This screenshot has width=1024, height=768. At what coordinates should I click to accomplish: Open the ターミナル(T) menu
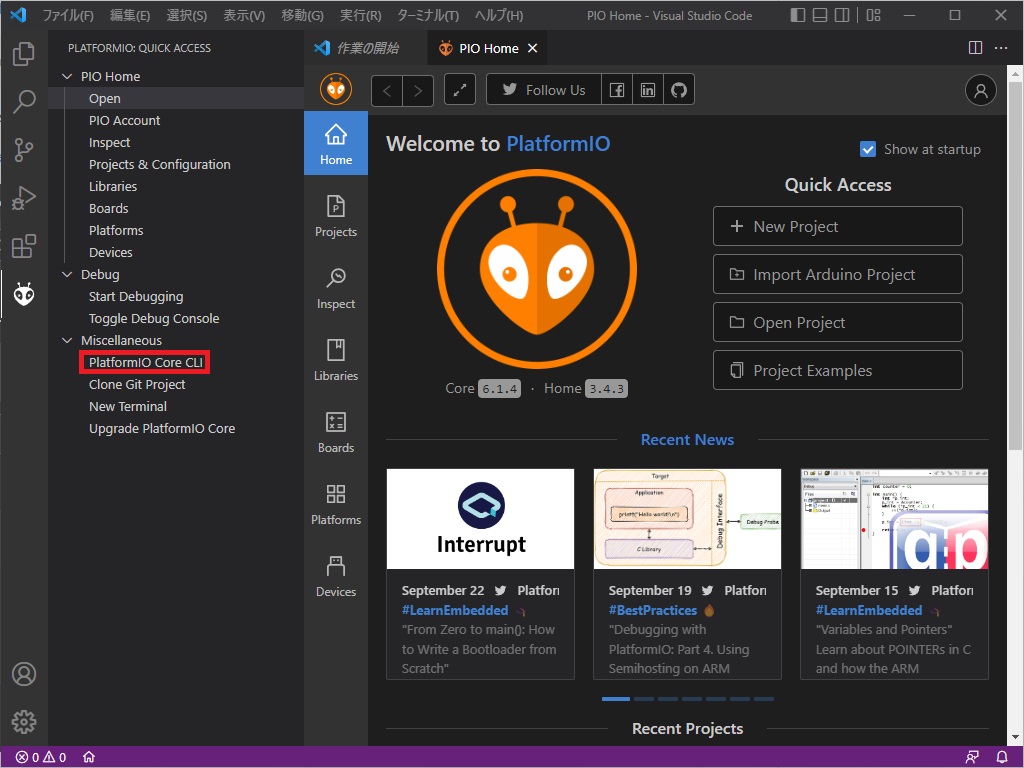(428, 16)
